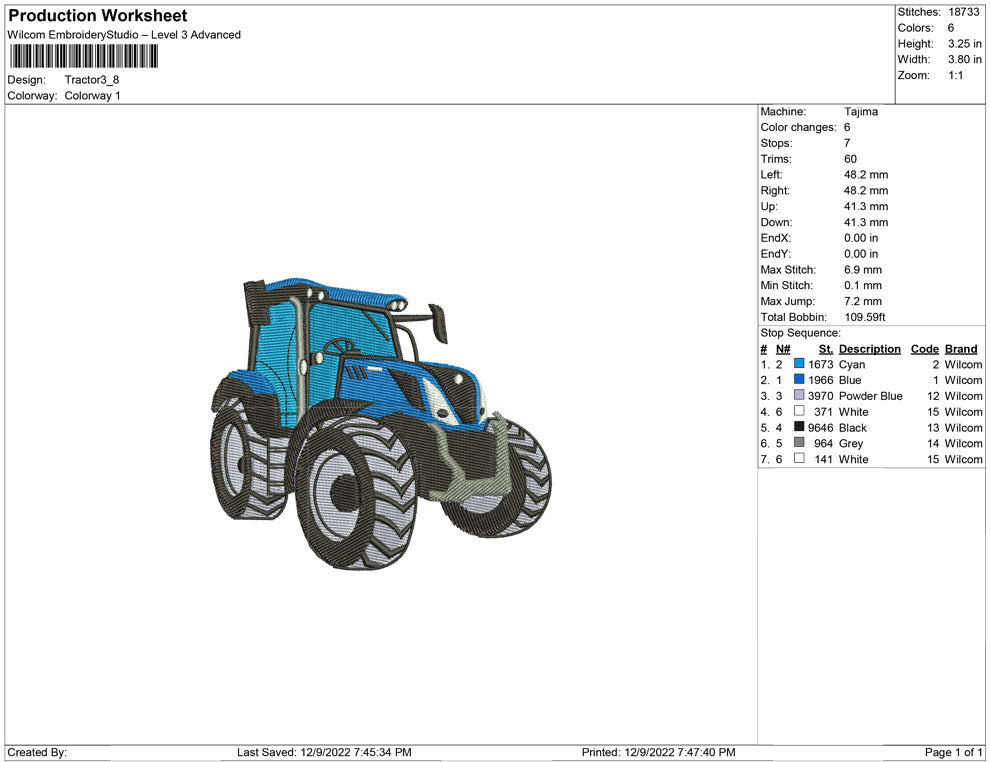The height and width of the screenshot is (762, 990).
Task: Click the Description column header
Action: pyautogui.click(x=869, y=349)
